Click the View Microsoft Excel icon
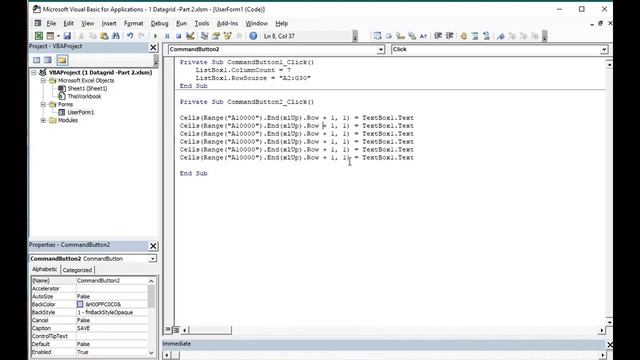The width and height of the screenshot is (640, 360). pos(38,36)
